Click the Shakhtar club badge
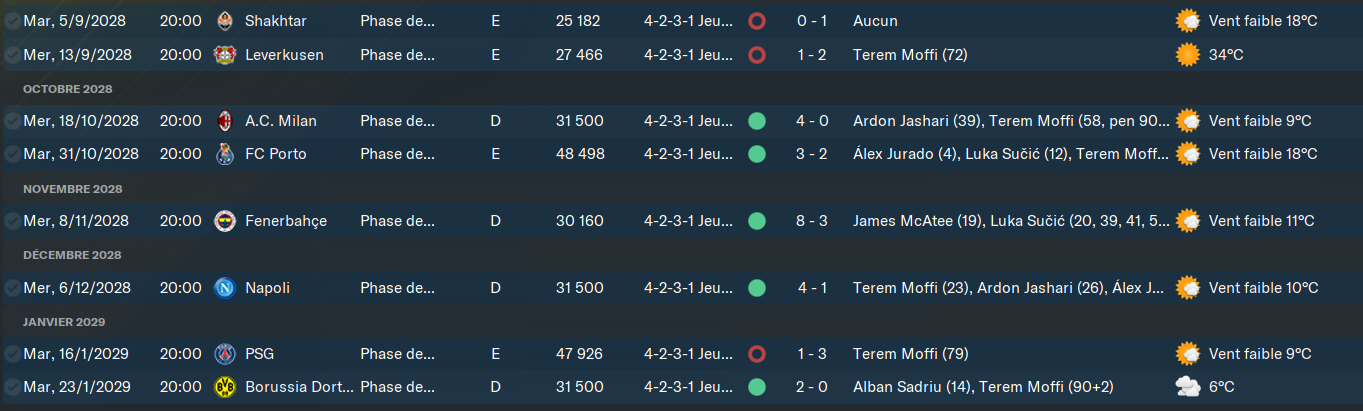The width and height of the screenshot is (1363, 411). pyautogui.click(x=224, y=21)
